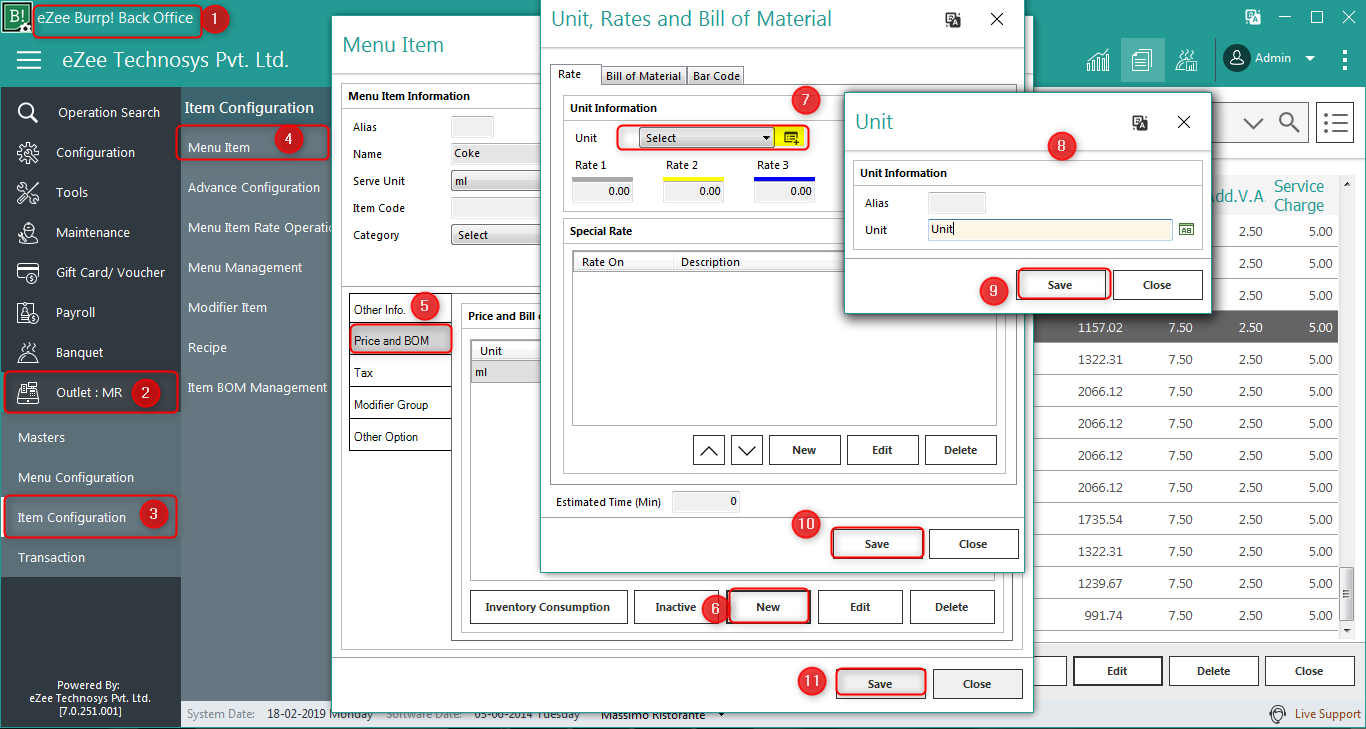Select the Other Info. side tab
The image size is (1366, 729).
400,309
